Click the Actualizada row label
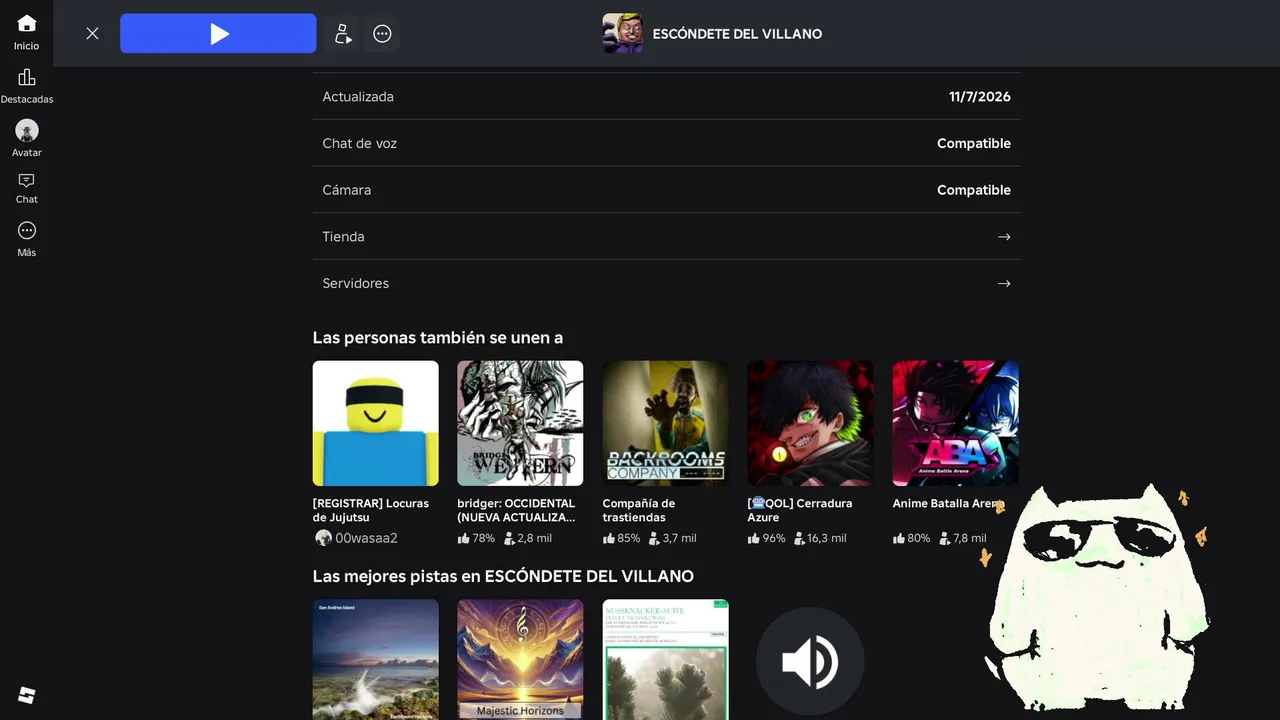1280x720 pixels. (x=358, y=97)
